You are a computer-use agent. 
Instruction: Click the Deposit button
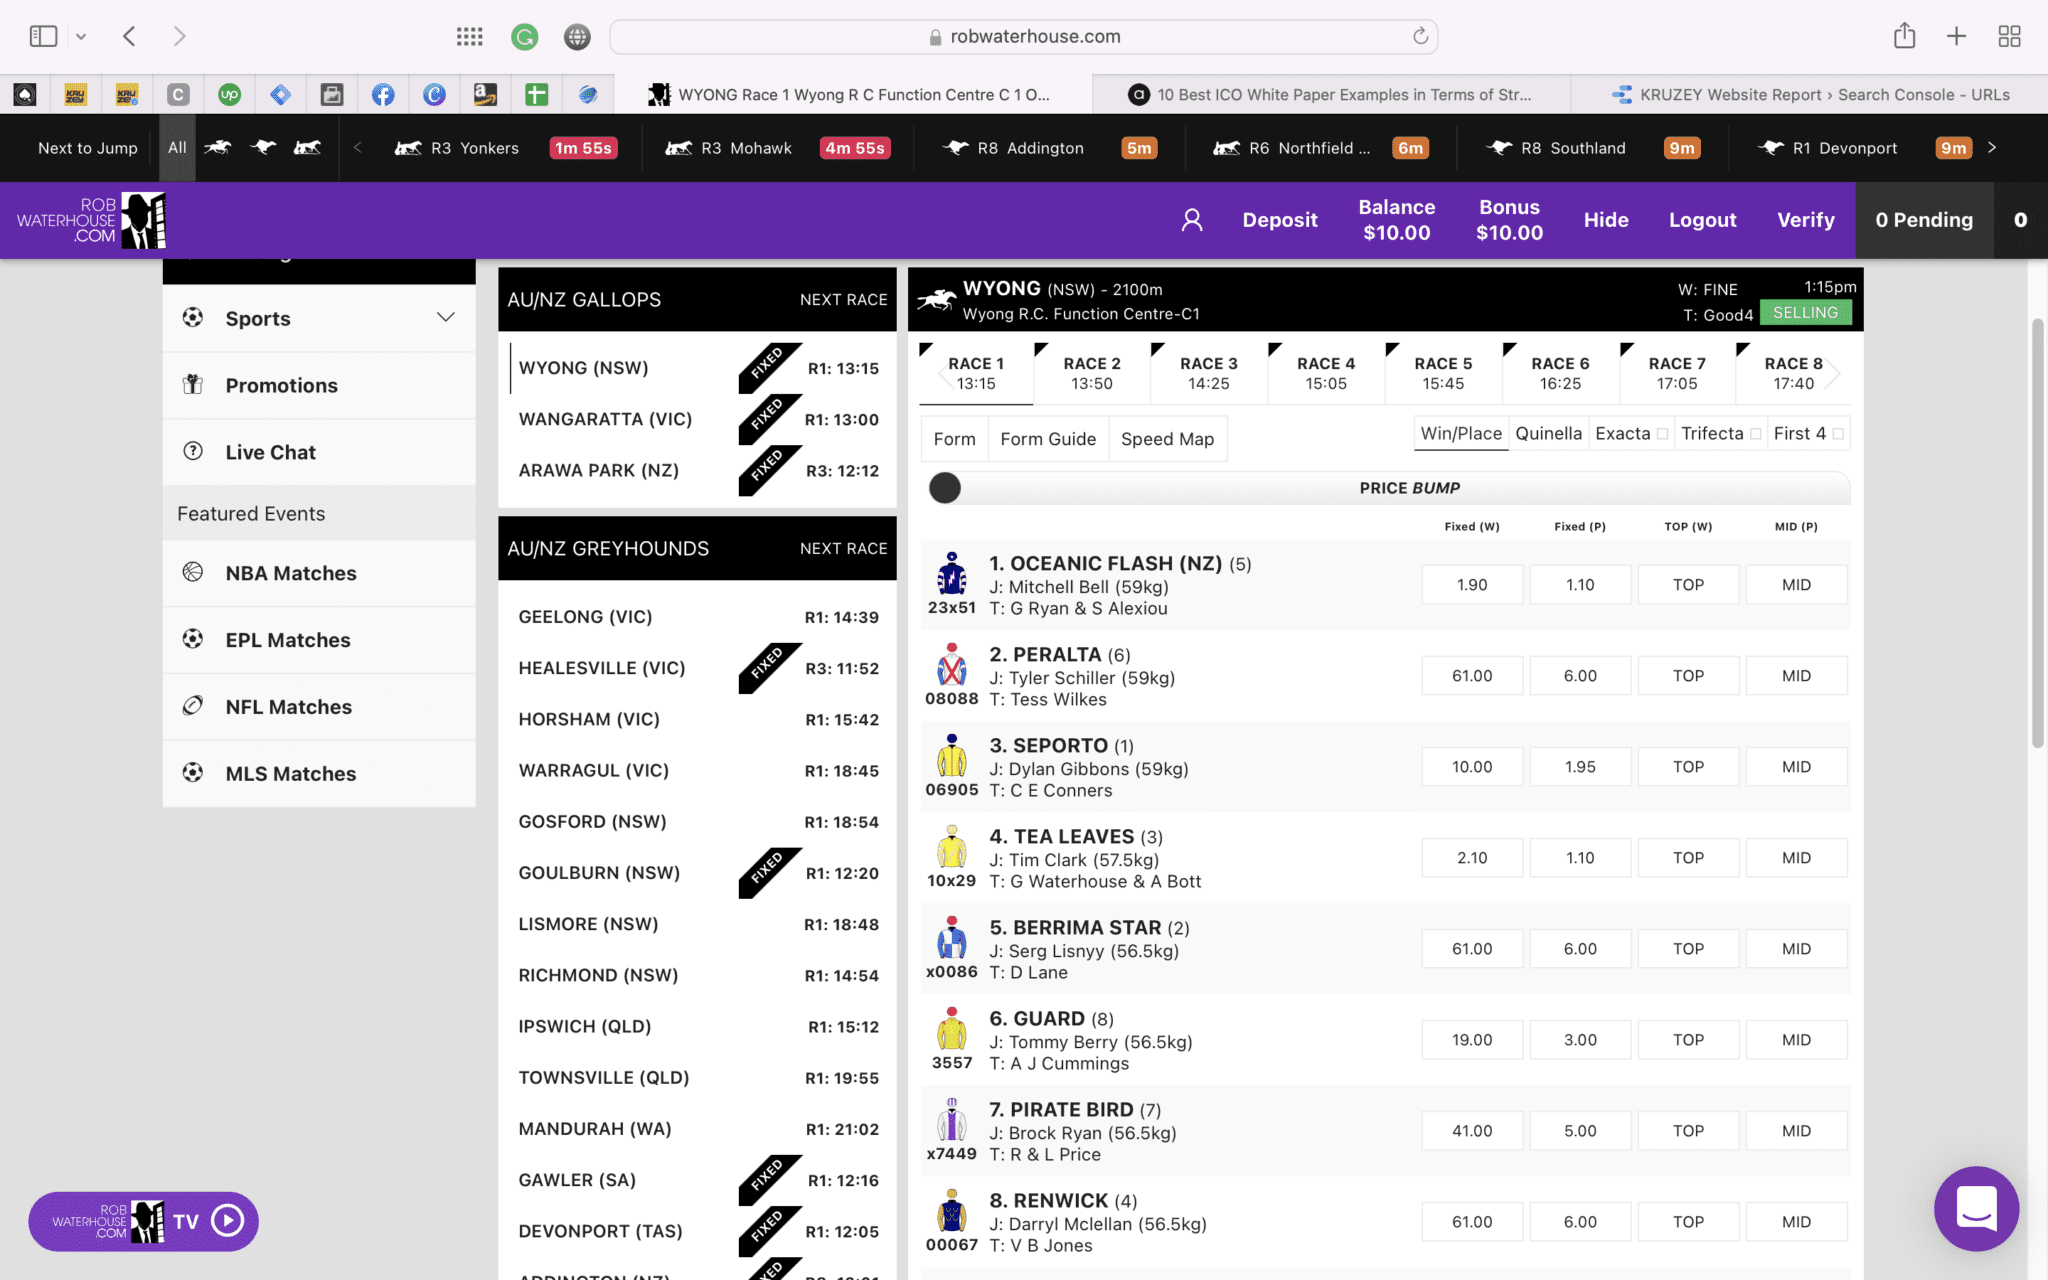[1279, 220]
